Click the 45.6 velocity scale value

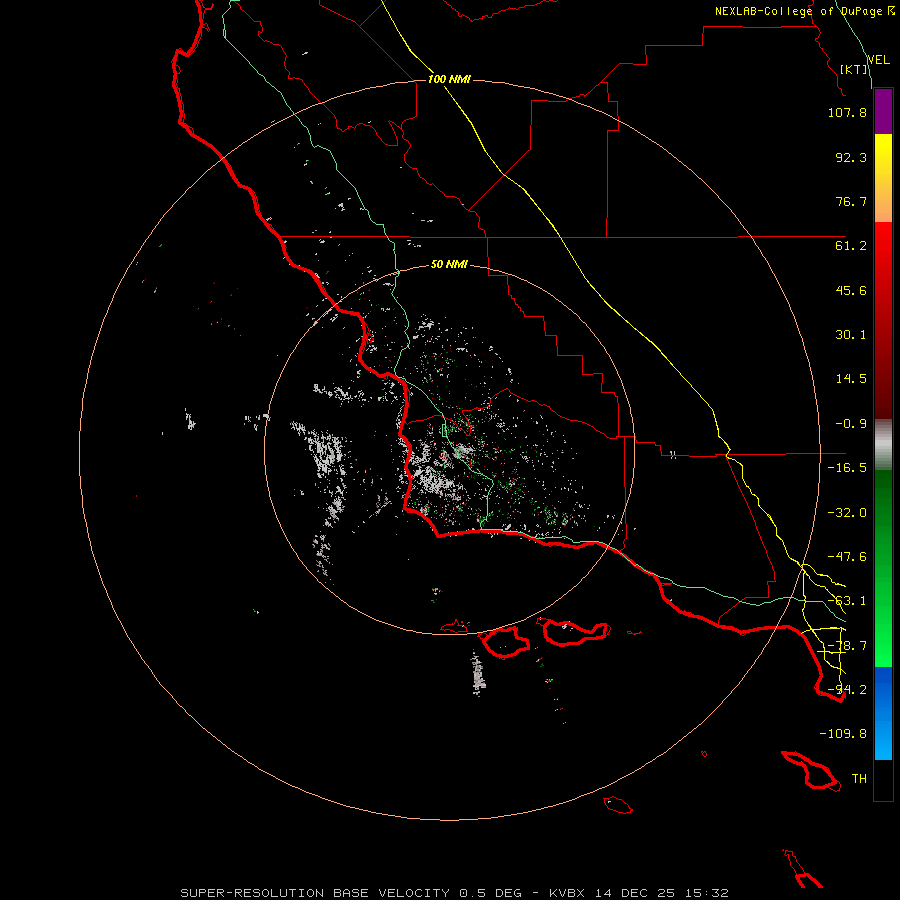pyautogui.click(x=851, y=290)
